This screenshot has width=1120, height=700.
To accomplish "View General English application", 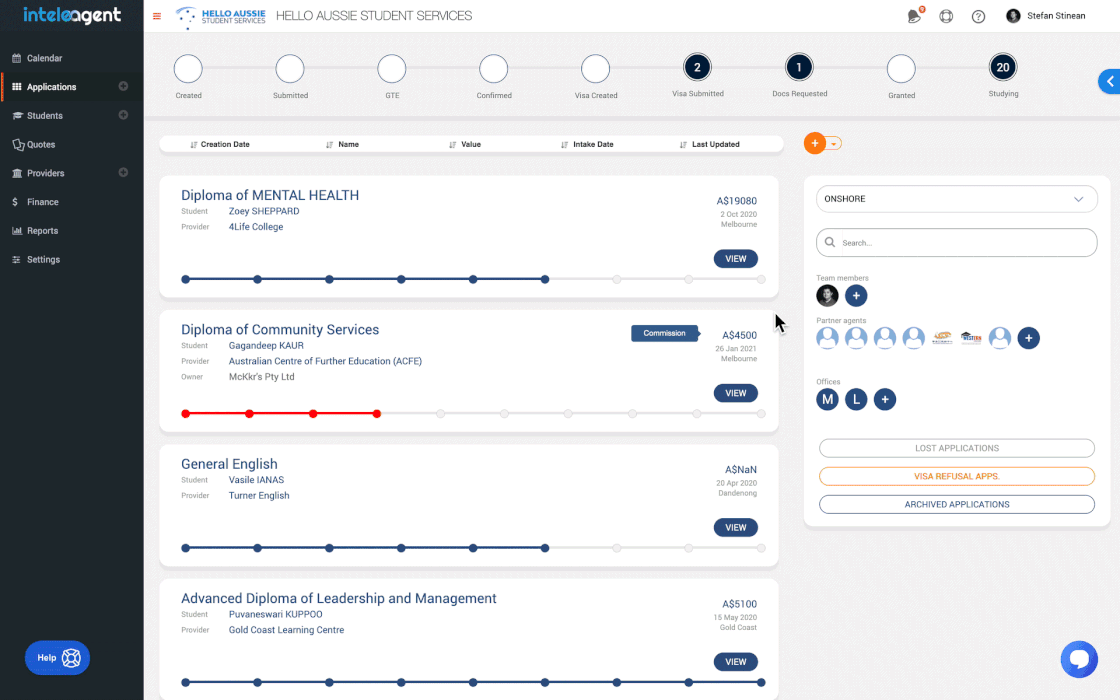I will pyautogui.click(x=736, y=527).
